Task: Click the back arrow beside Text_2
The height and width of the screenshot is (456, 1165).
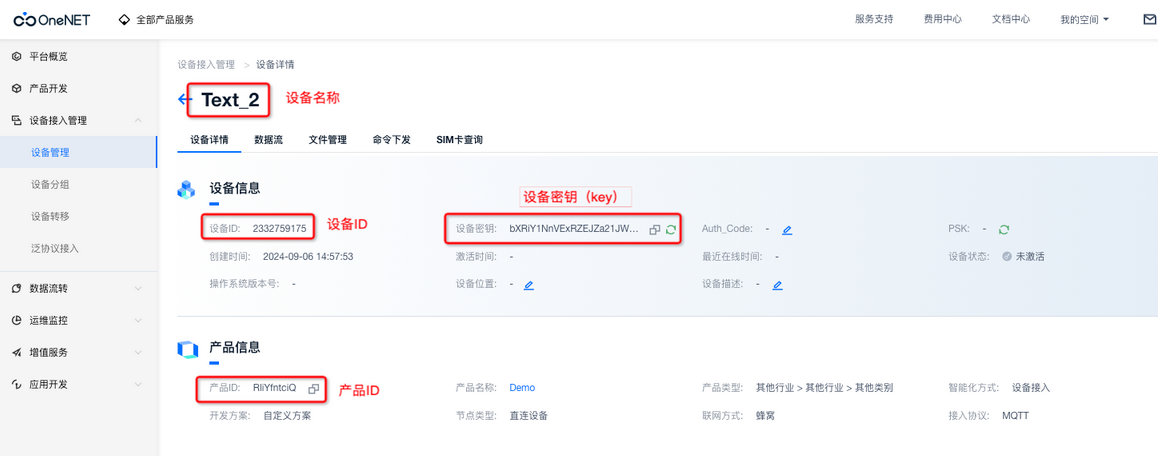Action: 184,99
